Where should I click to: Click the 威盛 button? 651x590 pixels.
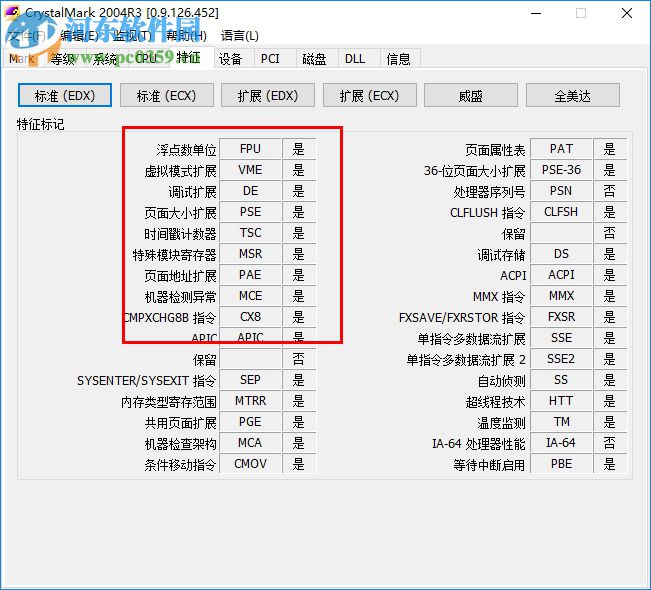point(471,95)
